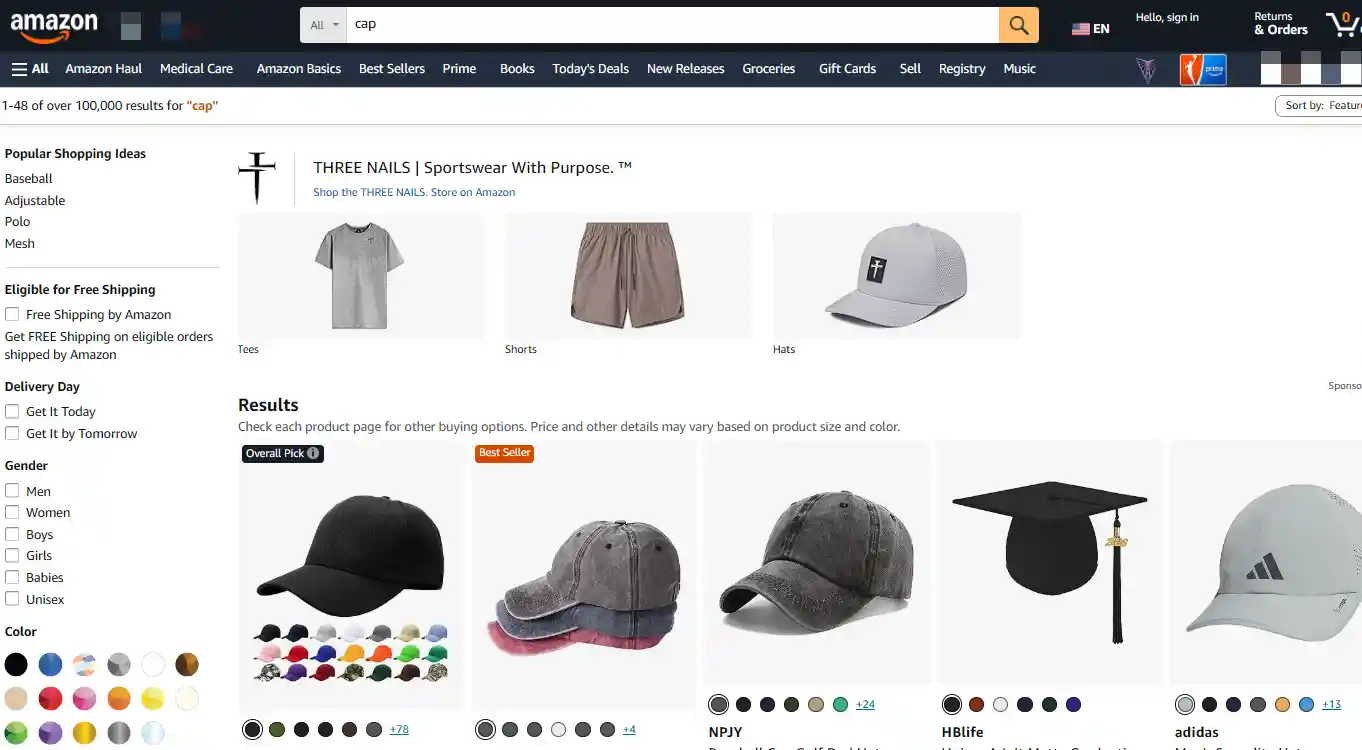Select the yellow color filter swatch
Viewport: 1362px width, 750px height.
[x=152, y=698]
